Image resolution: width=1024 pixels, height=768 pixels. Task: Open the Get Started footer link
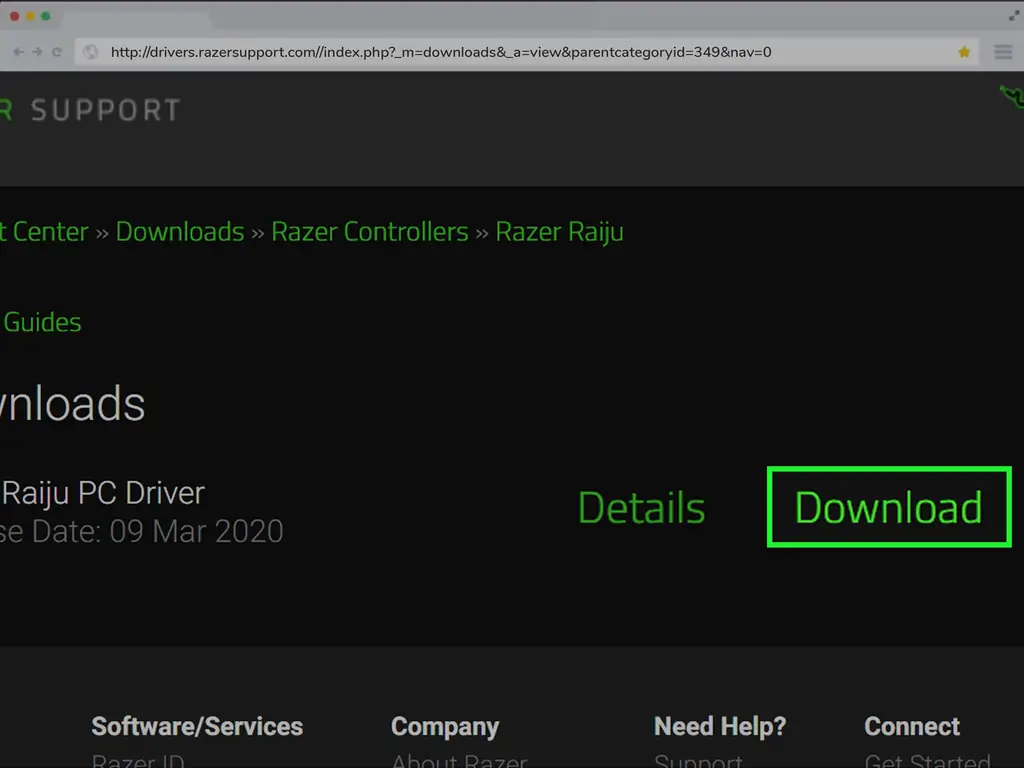coord(927,760)
